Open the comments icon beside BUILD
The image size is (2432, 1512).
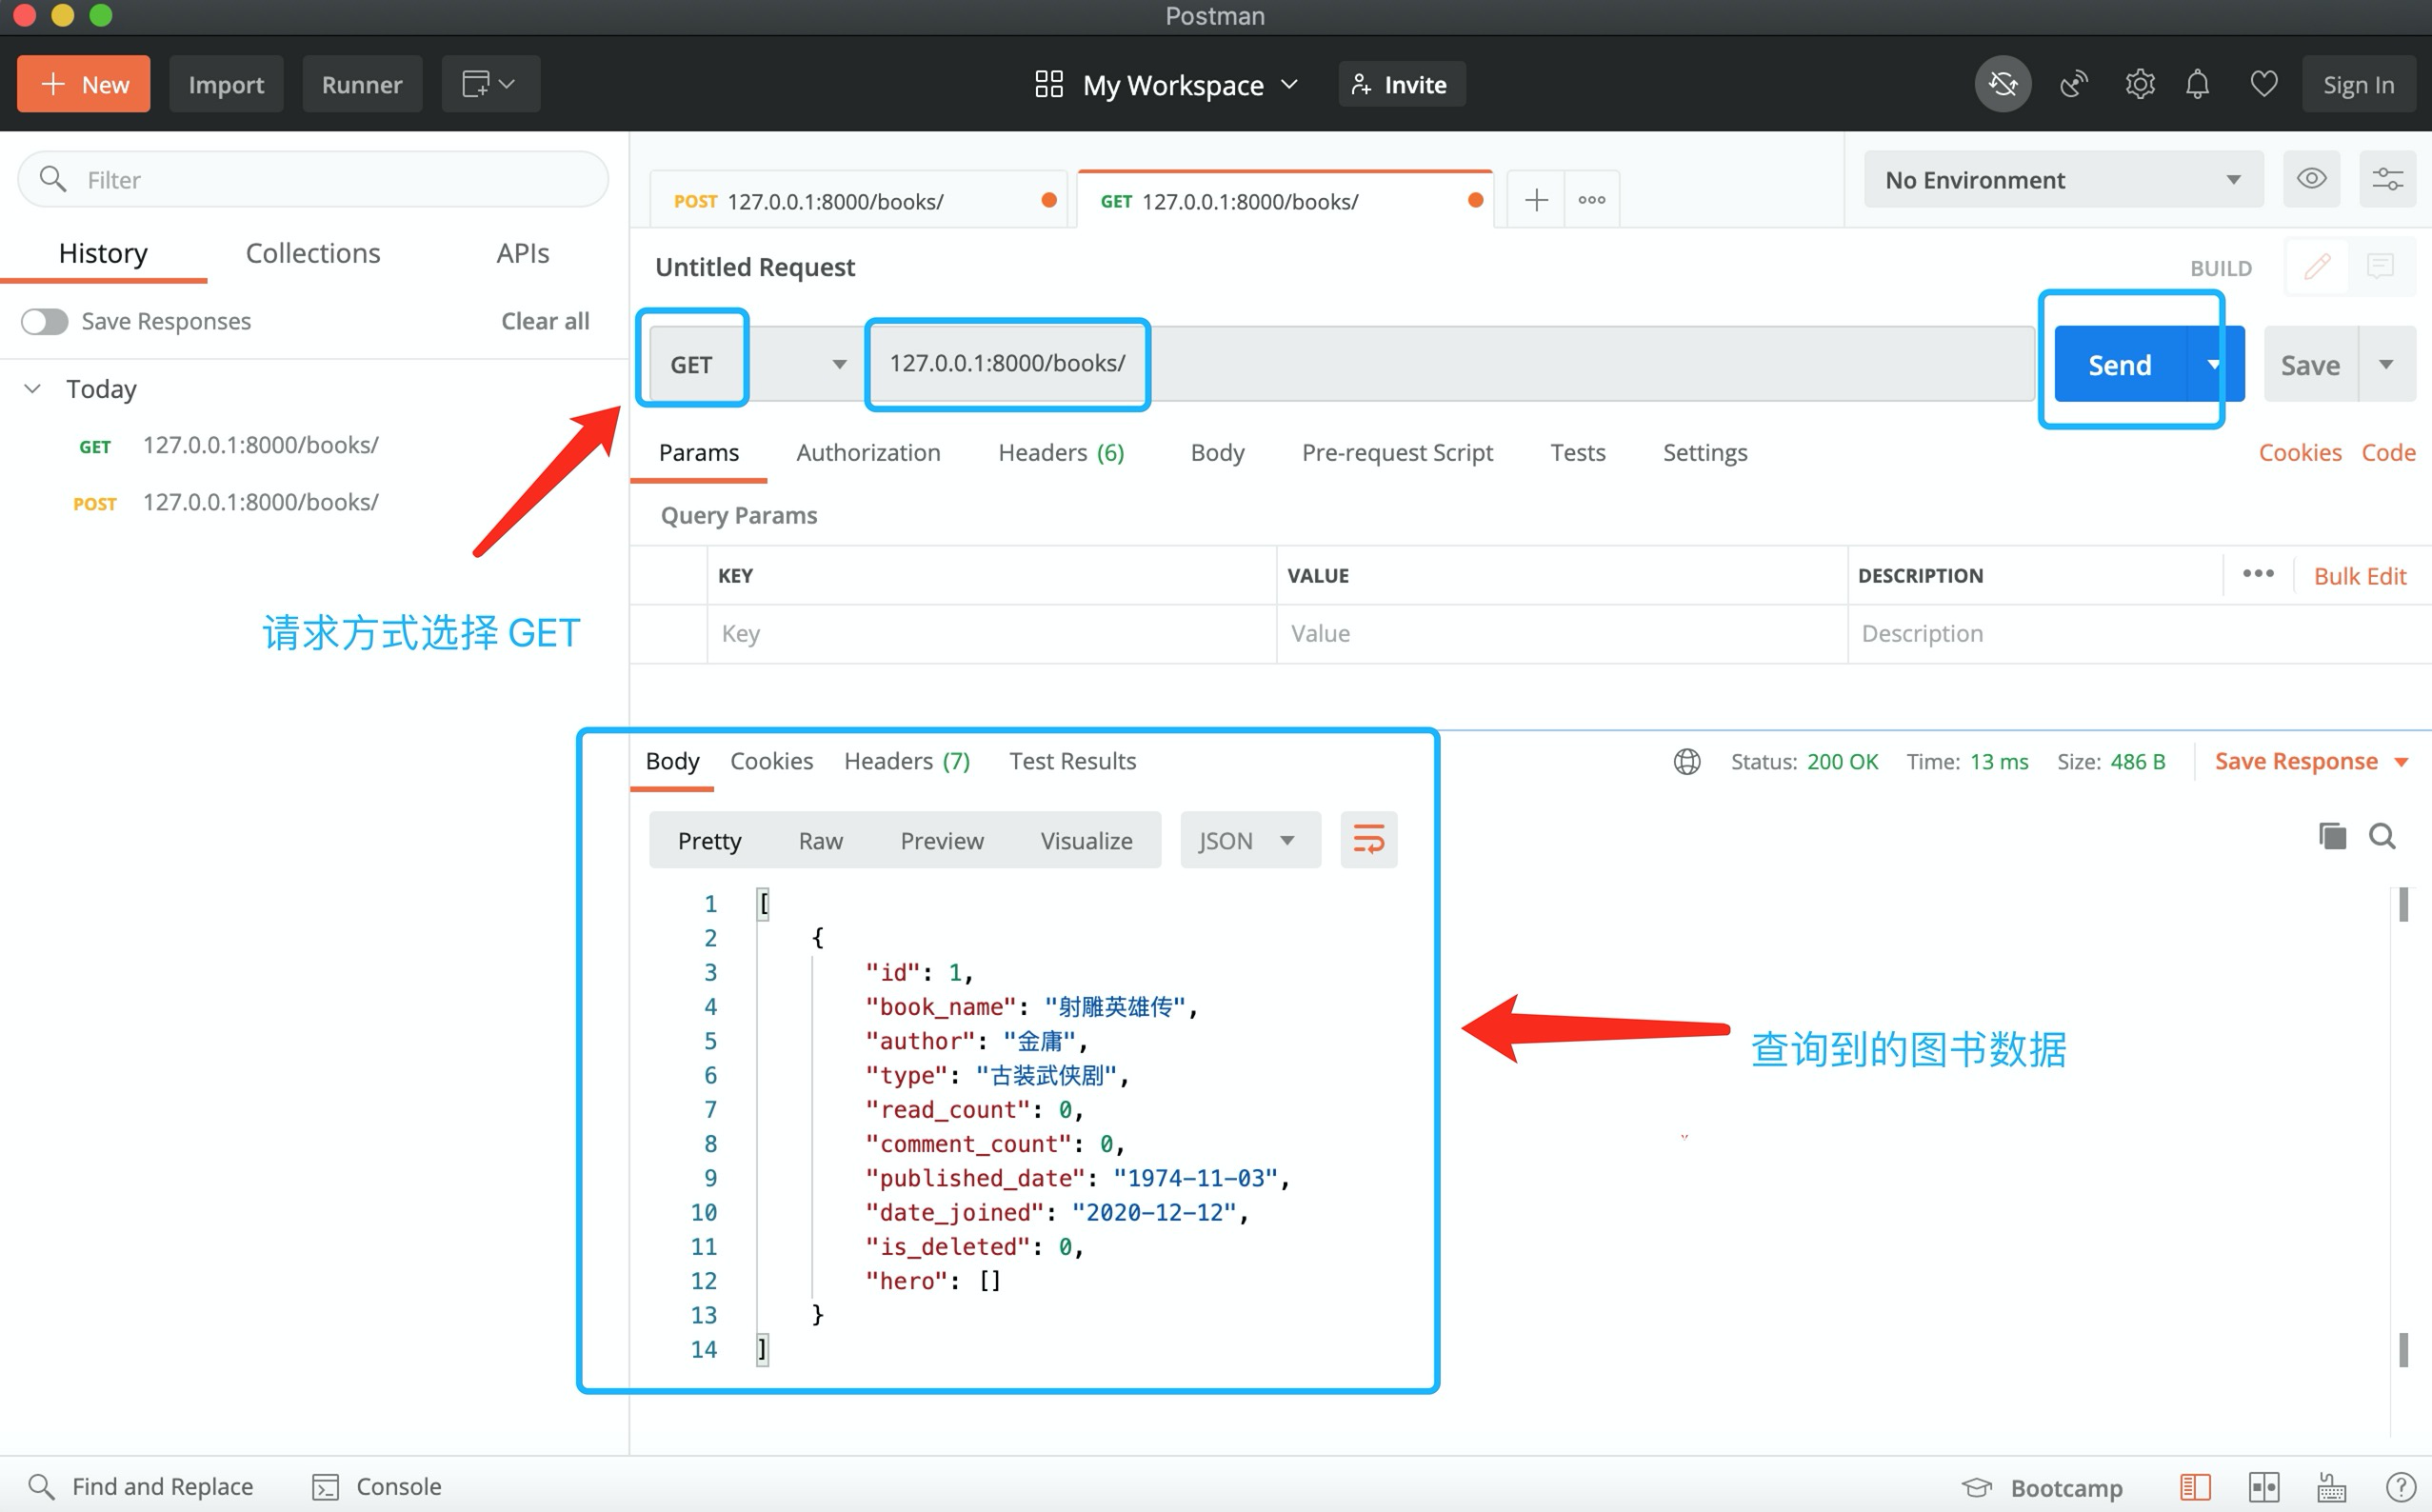click(2380, 267)
